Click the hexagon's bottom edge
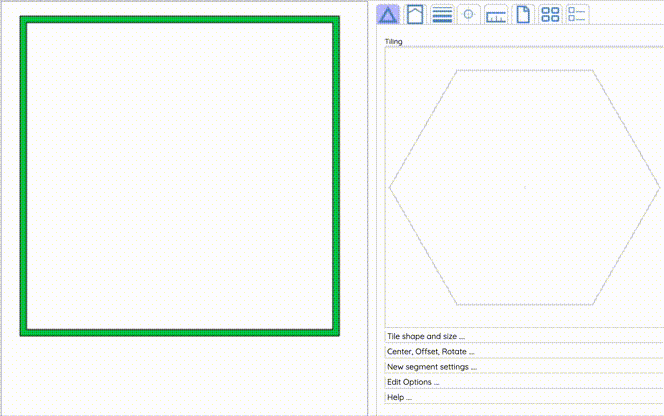 pyautogui.click(x=525, y=304)
